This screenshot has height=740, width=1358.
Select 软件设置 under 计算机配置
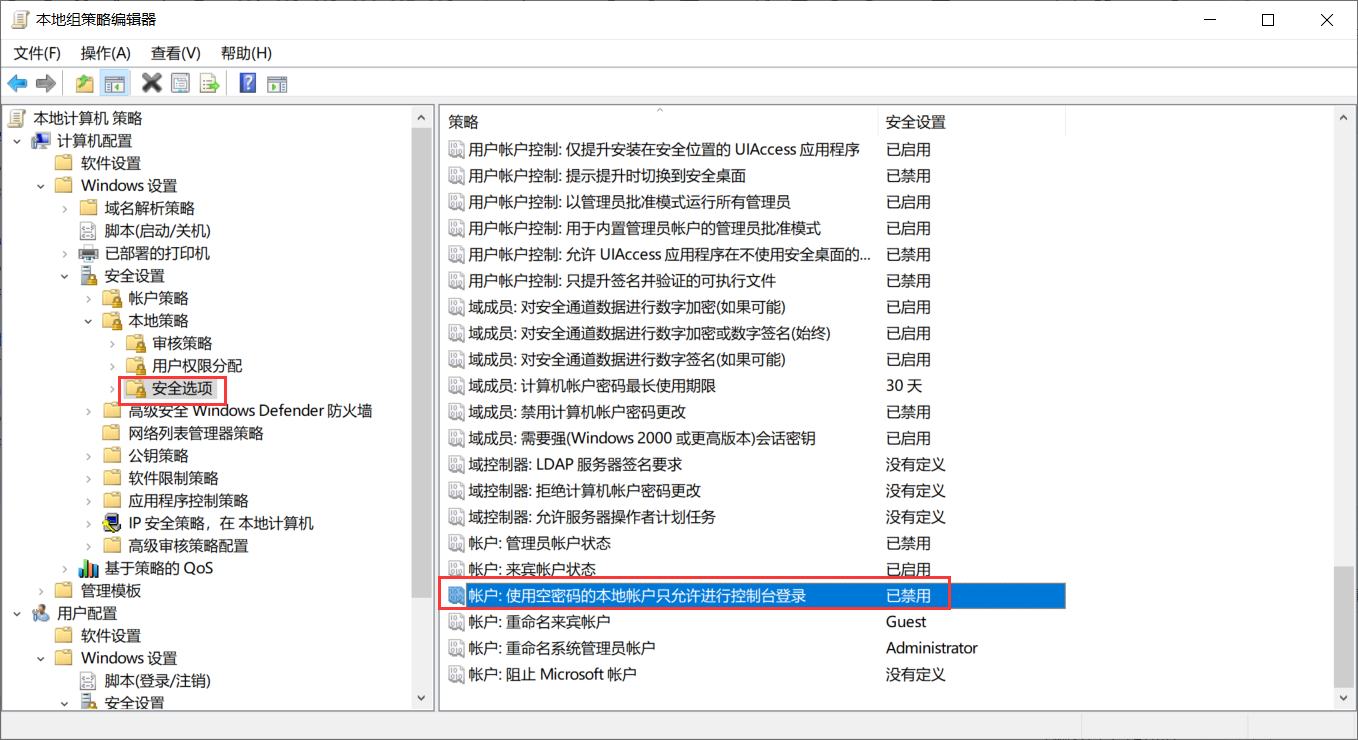point(111,163)
